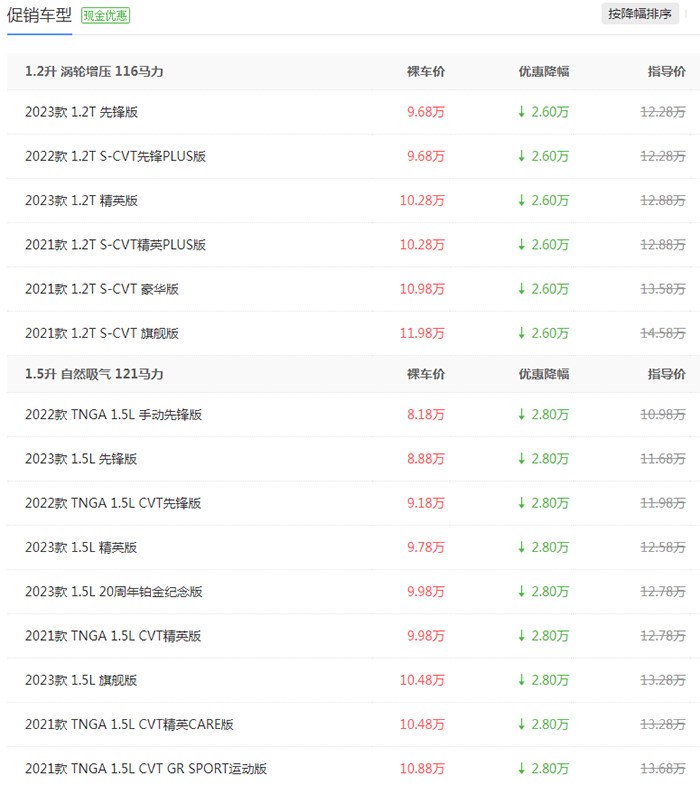Click the 9.98万 price of 2021款 TNGA 1.5L CVT精英版
The image size is (700, 785).
point(426,636)
